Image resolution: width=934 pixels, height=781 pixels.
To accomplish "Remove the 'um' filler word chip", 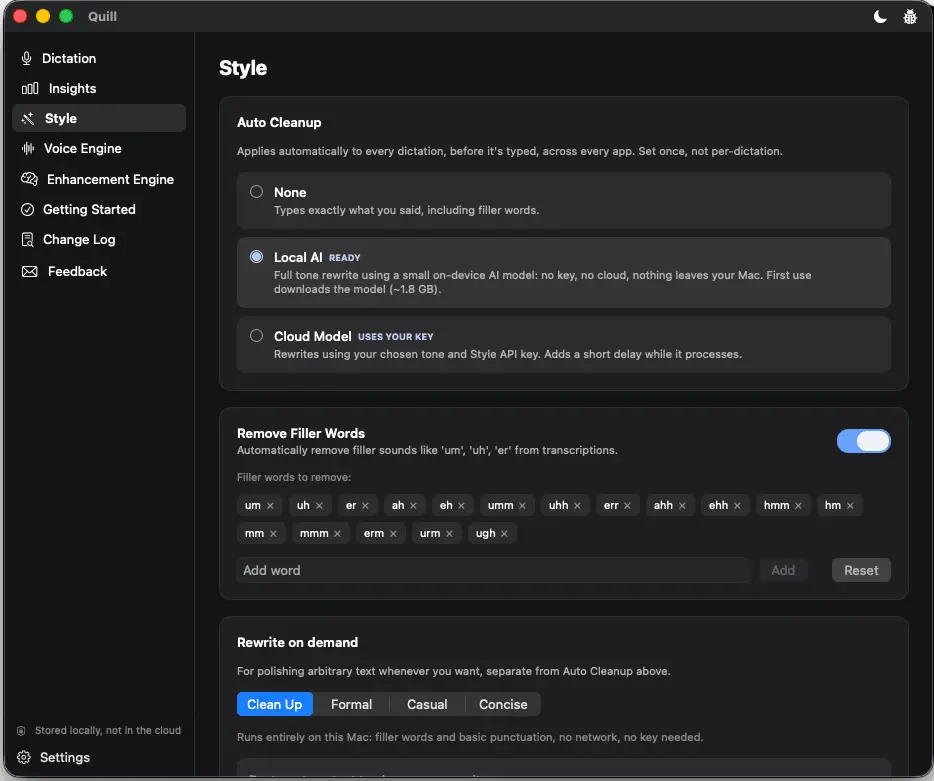I will point(270,506).
